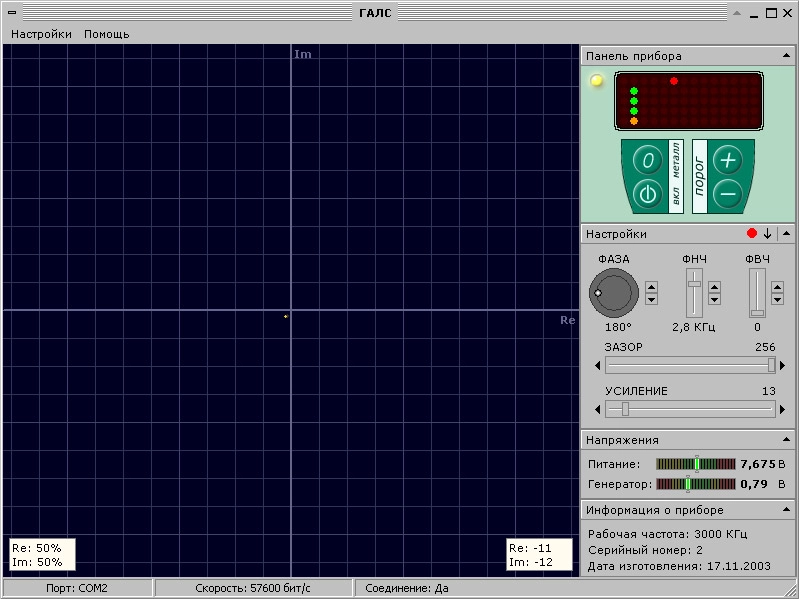This screenshot has width=799, height=599.
Task: Open the Настройки menu
Action: (x=41, y=34)
